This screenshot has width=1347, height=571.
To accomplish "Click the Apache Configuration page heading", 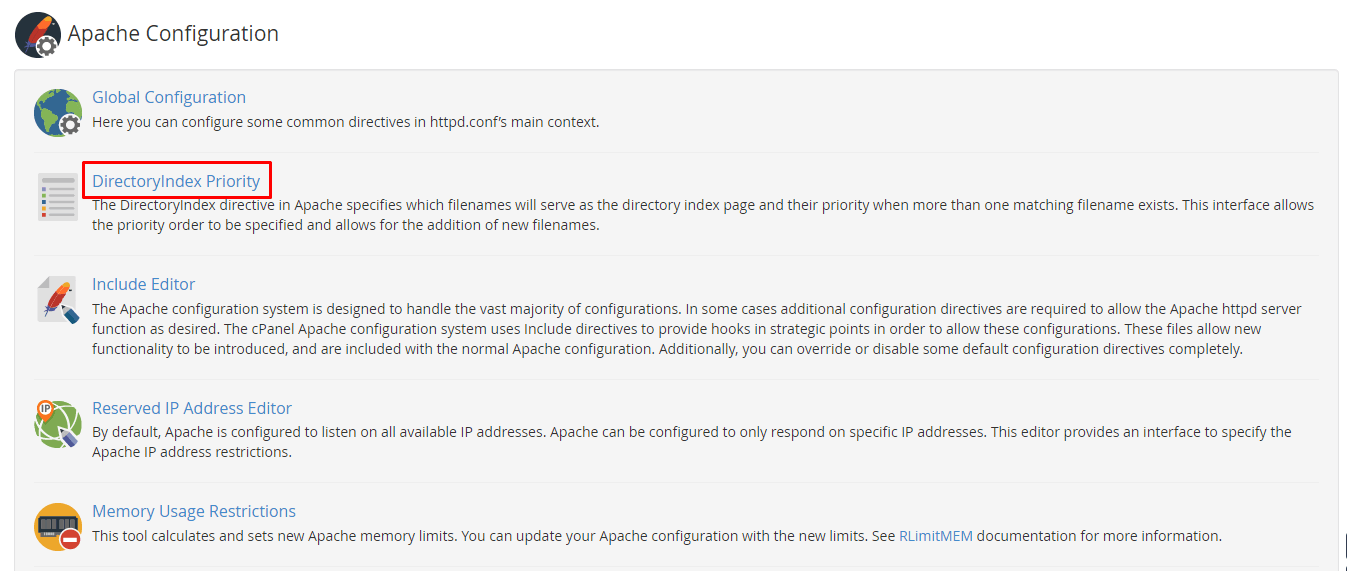I will point(173,33).
